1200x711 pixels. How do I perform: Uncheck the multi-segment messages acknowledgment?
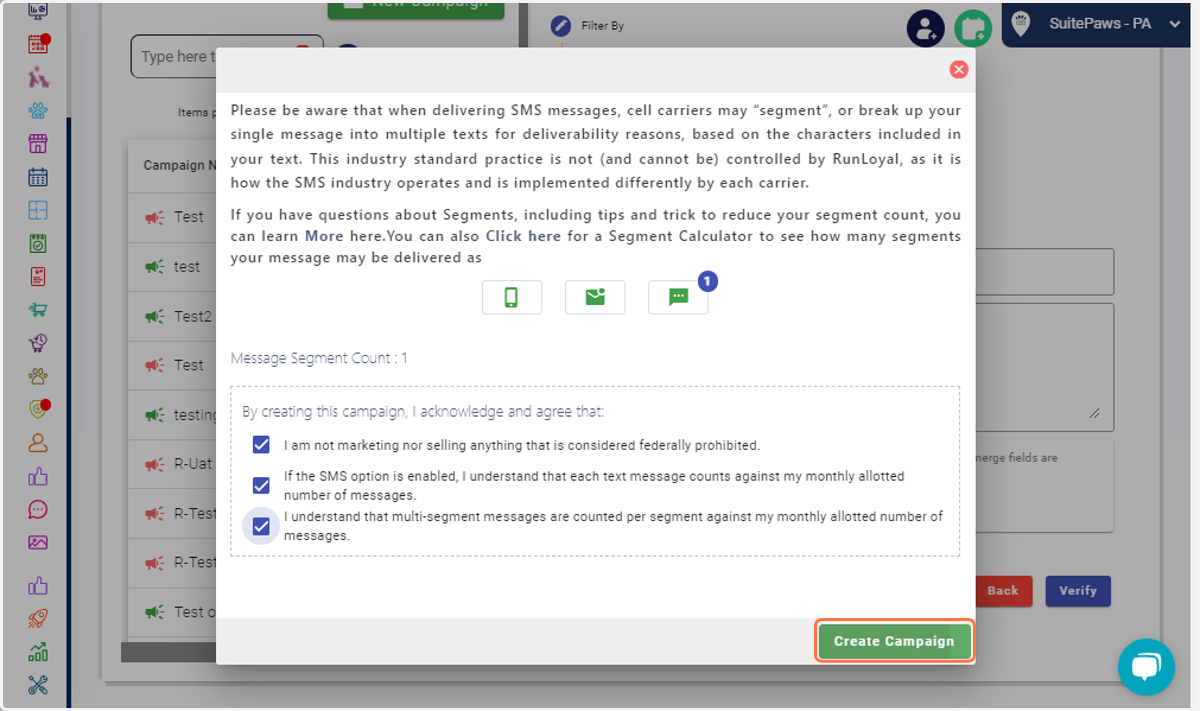point(261,526)
